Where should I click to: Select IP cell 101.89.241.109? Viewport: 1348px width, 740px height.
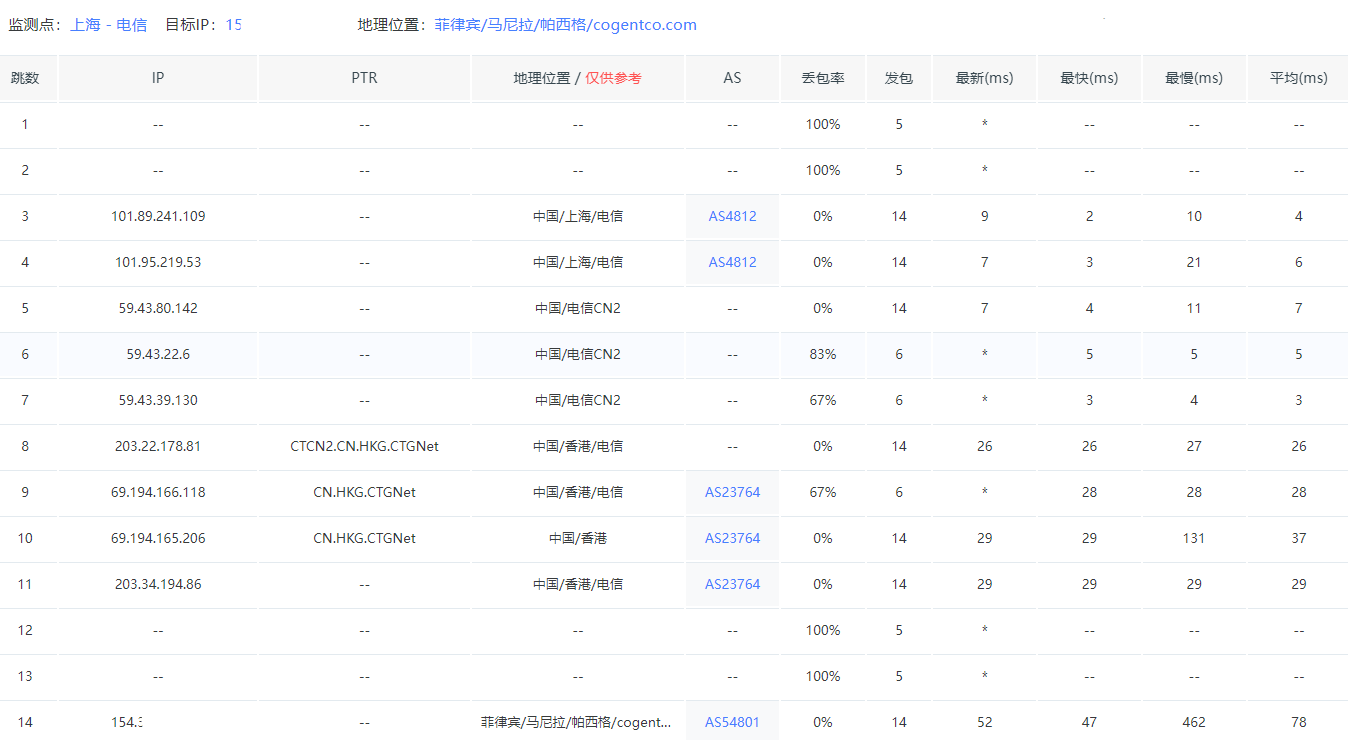click(158, 216)
